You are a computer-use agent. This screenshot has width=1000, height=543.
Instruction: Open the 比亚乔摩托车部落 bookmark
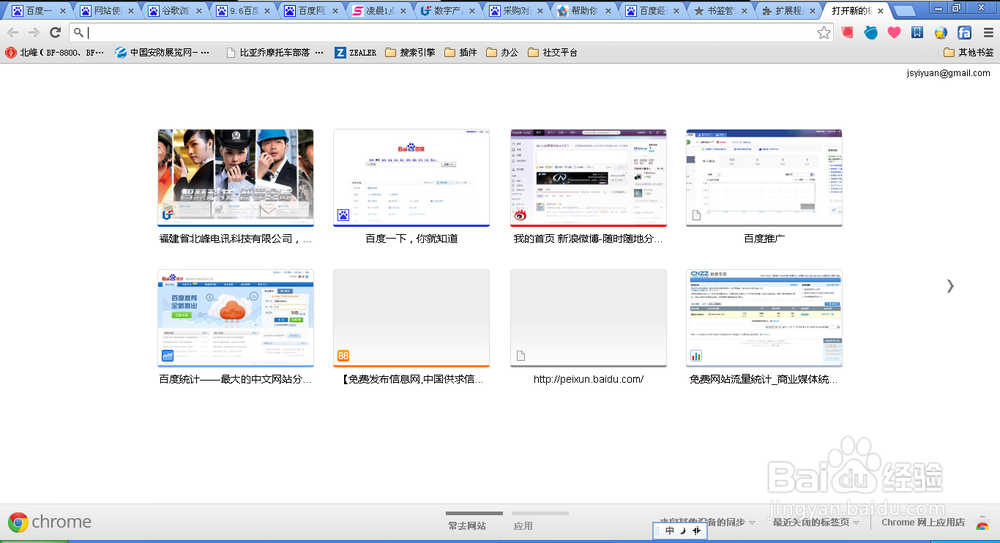275,52
